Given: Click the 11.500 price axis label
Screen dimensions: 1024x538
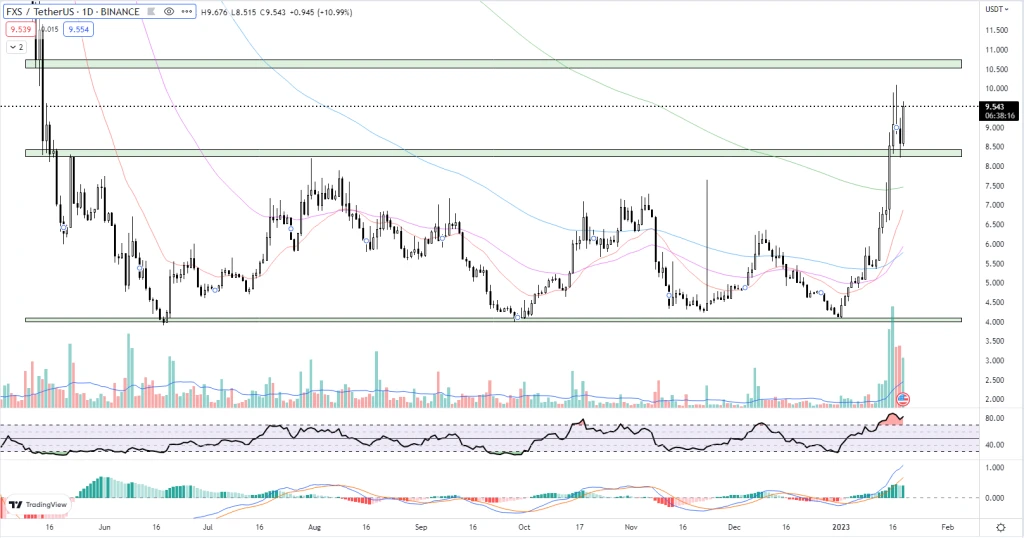Looking at the screenshot, I should (x=996, y=30).
